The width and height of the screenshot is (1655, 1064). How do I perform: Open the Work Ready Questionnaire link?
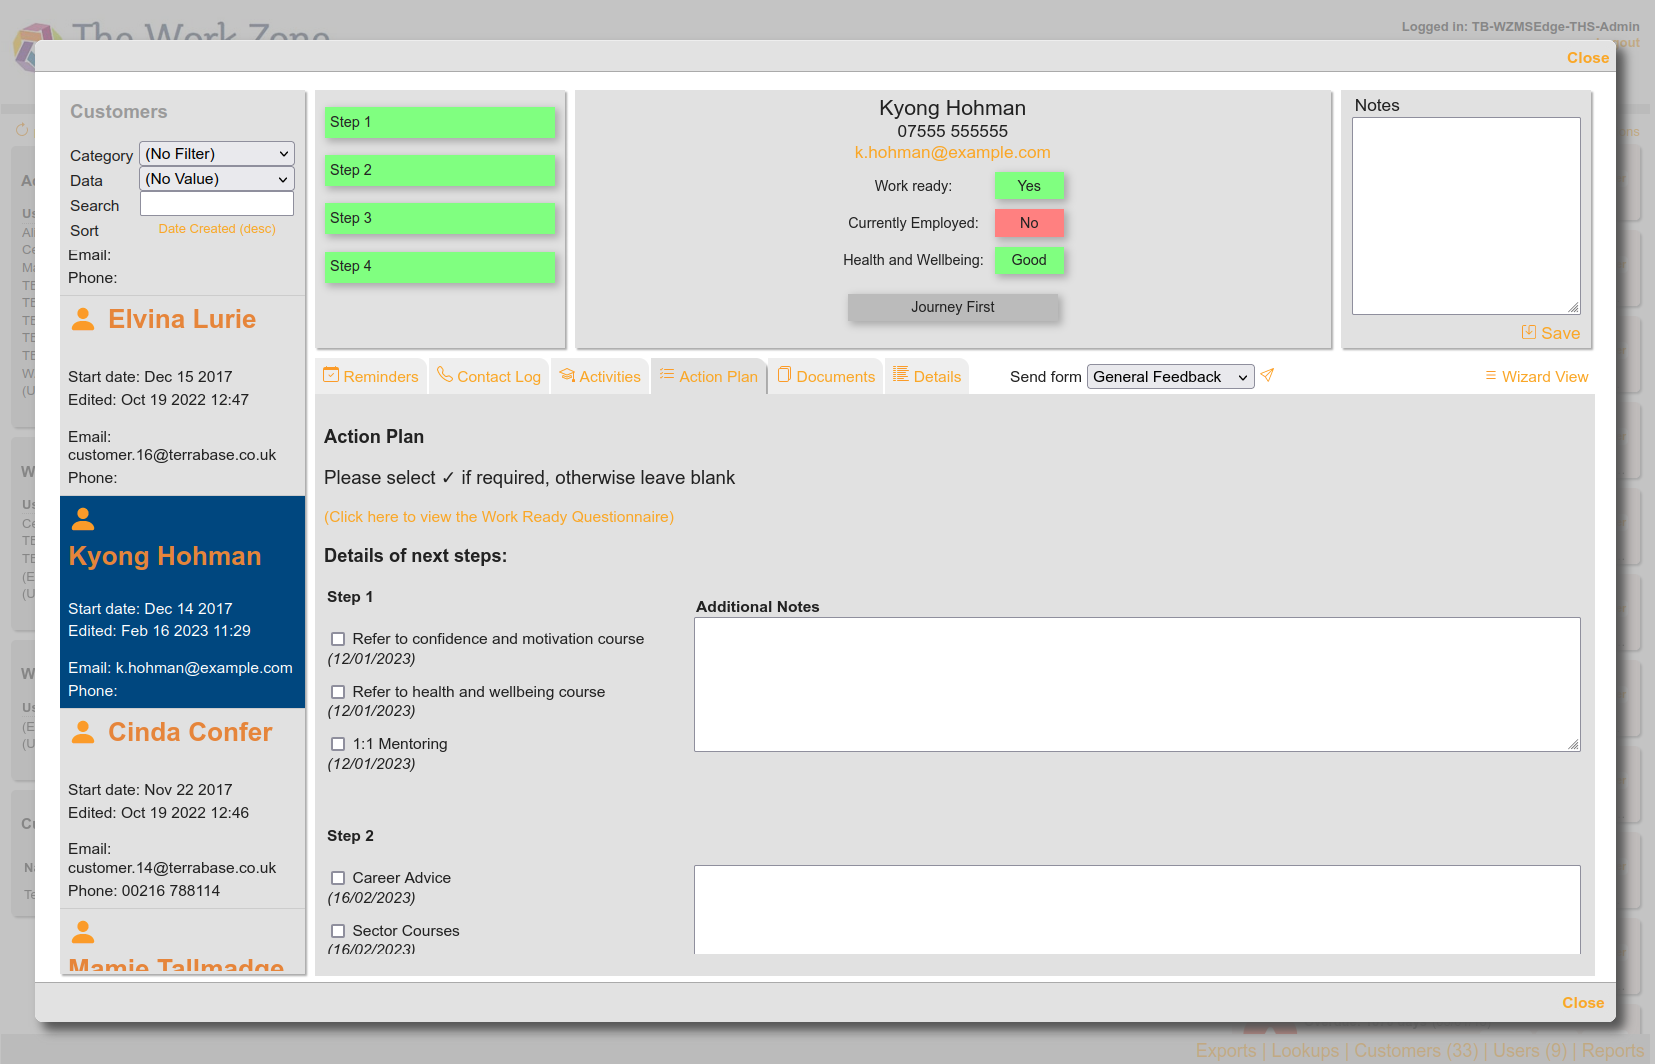pos(499,517)
